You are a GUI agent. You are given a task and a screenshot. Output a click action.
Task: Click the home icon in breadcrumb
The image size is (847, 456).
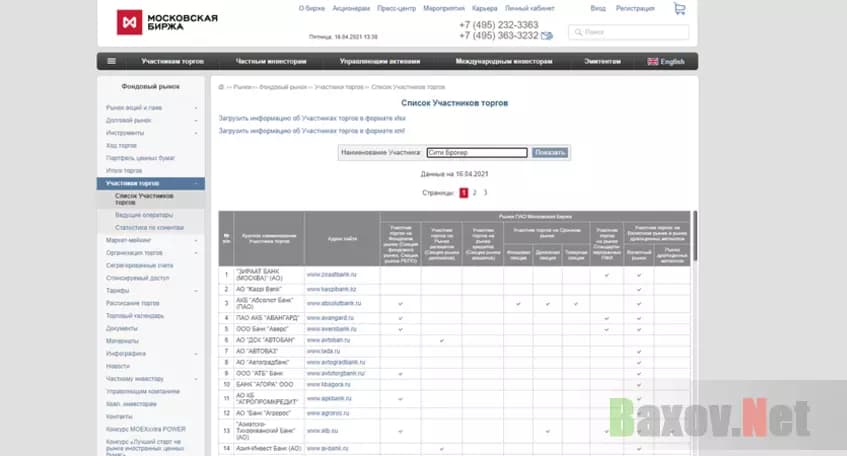(222, 87)
